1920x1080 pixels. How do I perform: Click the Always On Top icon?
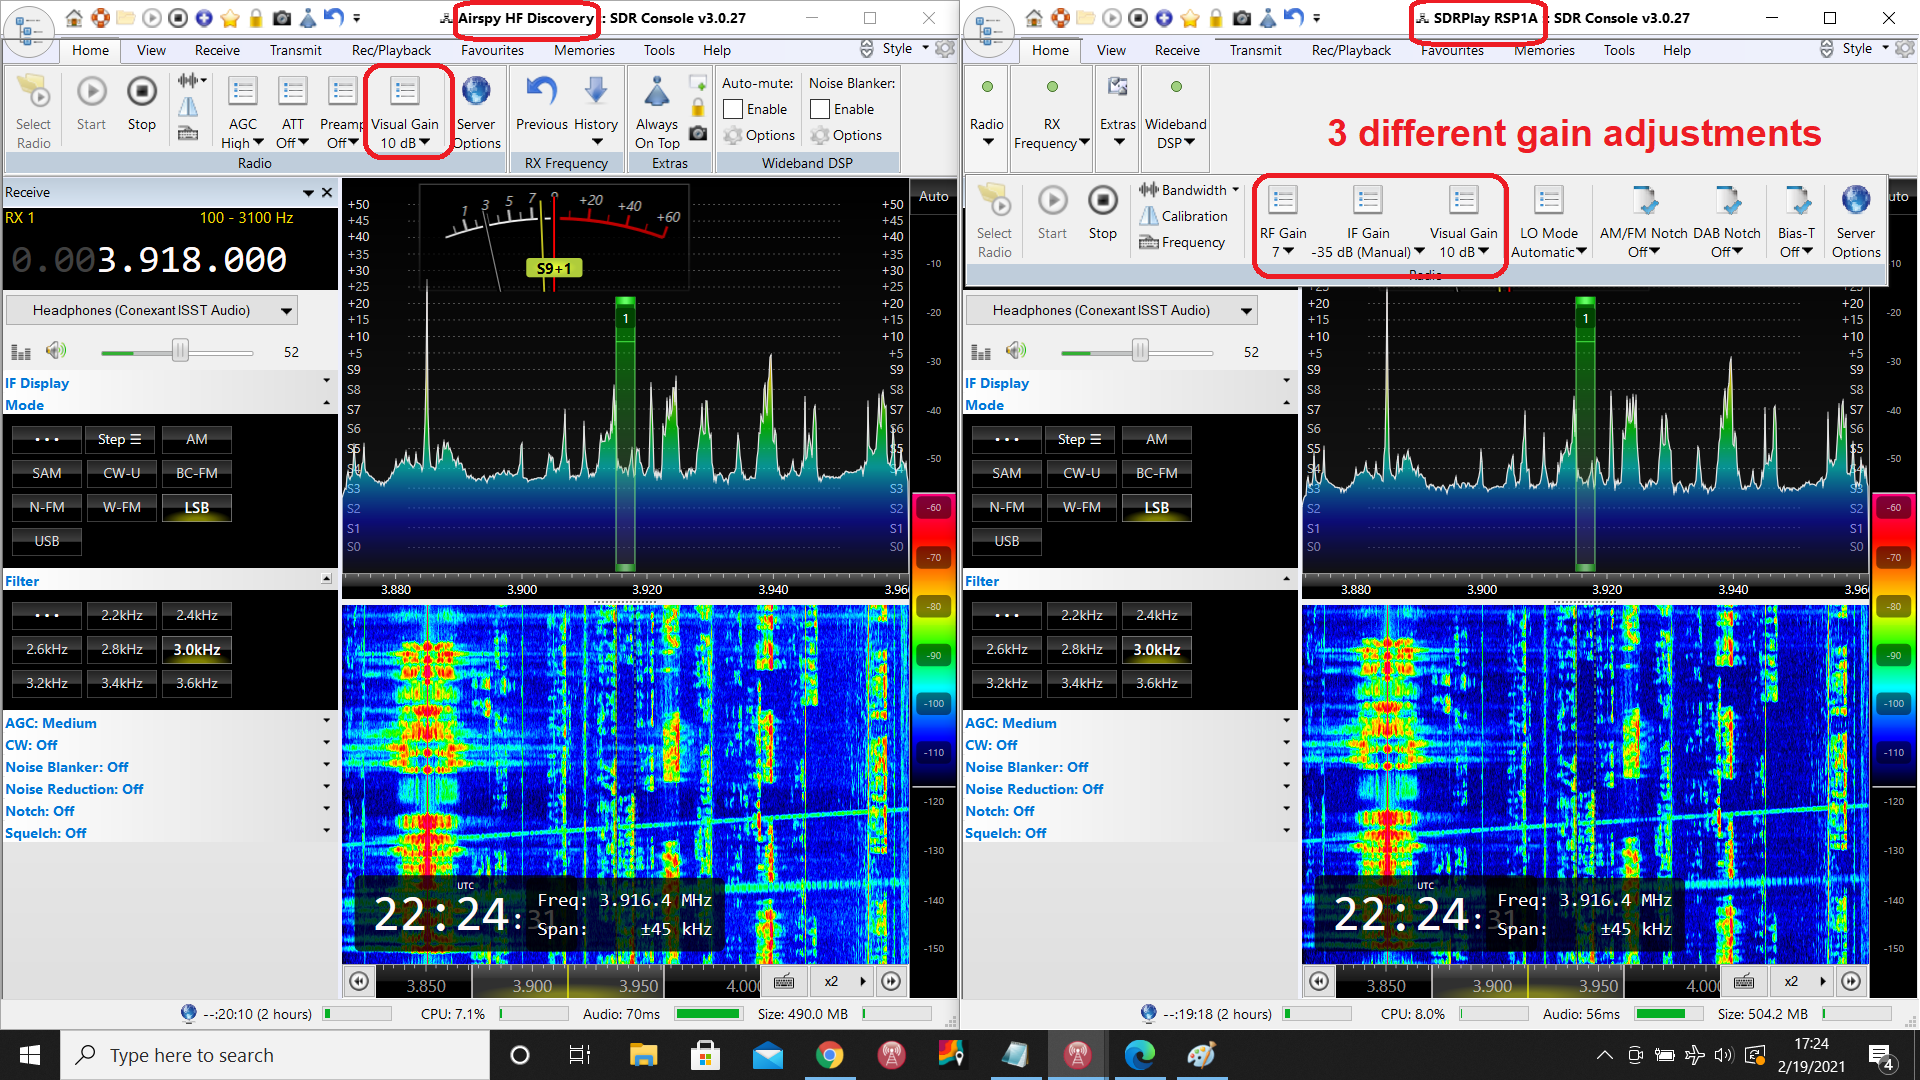coord(657,93)
